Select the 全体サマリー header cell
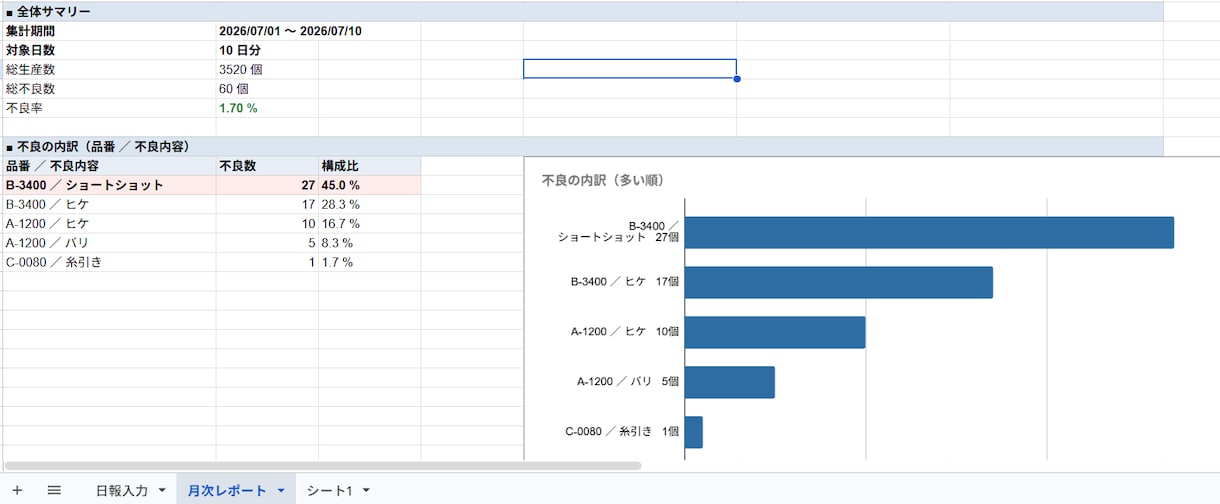 [x=582, y=12]
